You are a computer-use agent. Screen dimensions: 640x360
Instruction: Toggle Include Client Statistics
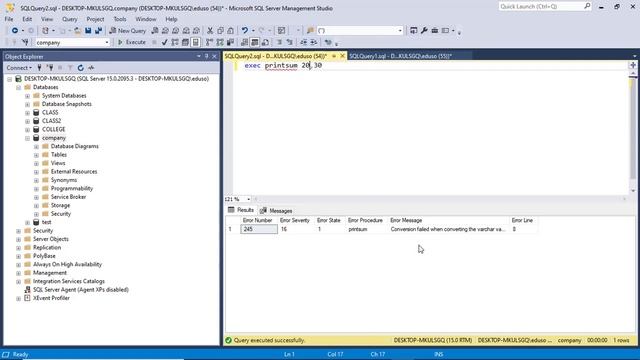click(230, 42)
